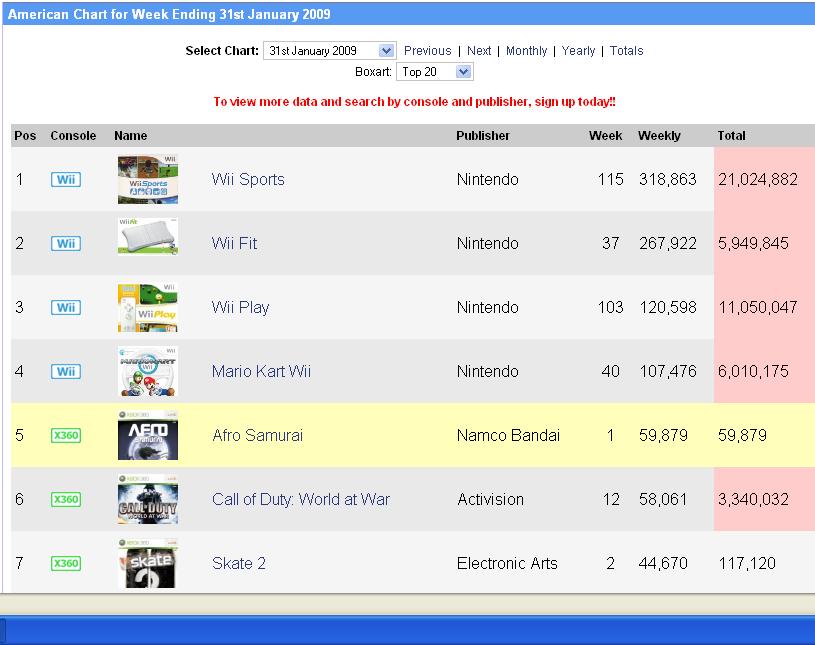Screen dimensions: 815x645
Task: Click the Nintendo publisher in Wii Sports row
Action: click(x=488, y=179)
